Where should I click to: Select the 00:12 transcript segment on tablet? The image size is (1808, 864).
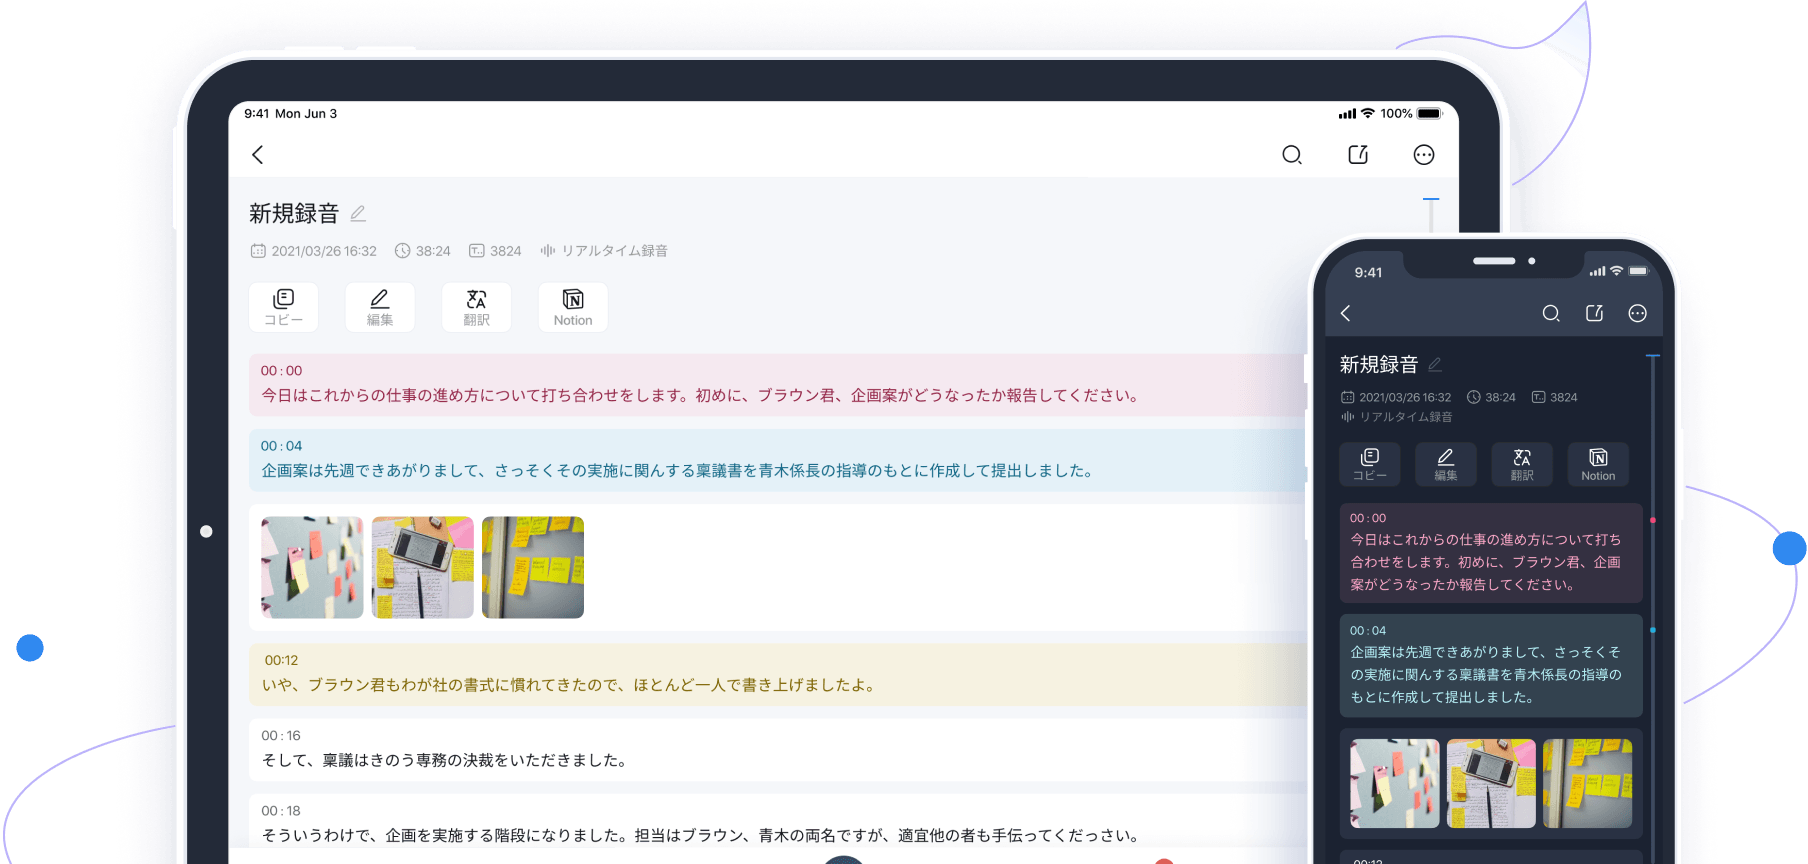[x=777, y=675]
